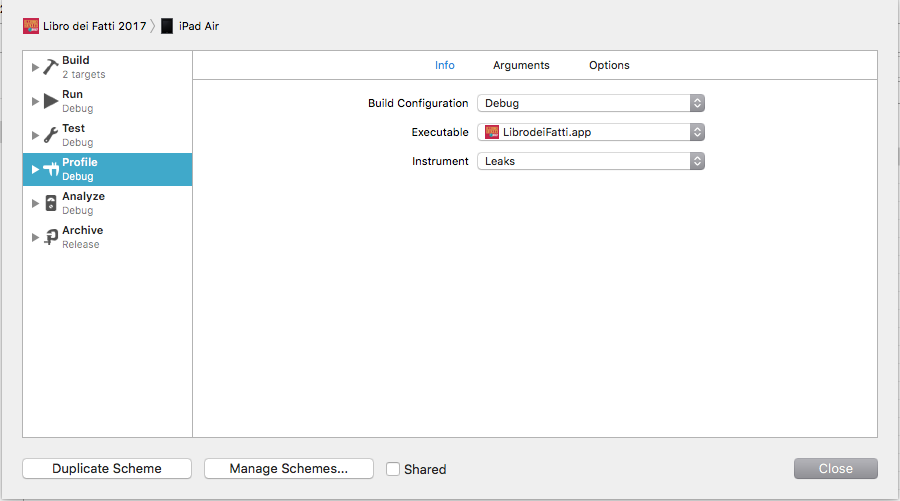Click the 'Build Configuration' label
Image resolution: width=900 pixels, height=501 pixels.
[418, 103]
